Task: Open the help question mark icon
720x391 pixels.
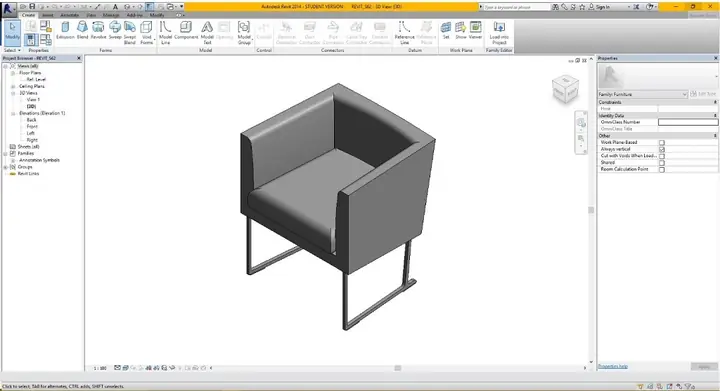Action: (x=649, y=7)
